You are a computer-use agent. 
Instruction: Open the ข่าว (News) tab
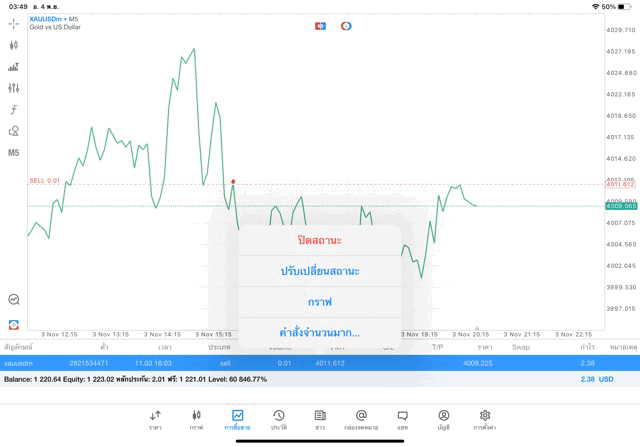pyautogui.click(x=320, y=420)
